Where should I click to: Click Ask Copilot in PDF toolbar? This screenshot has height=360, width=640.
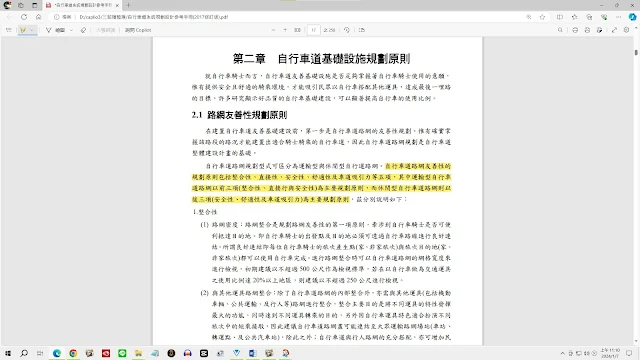click(138, 30)
